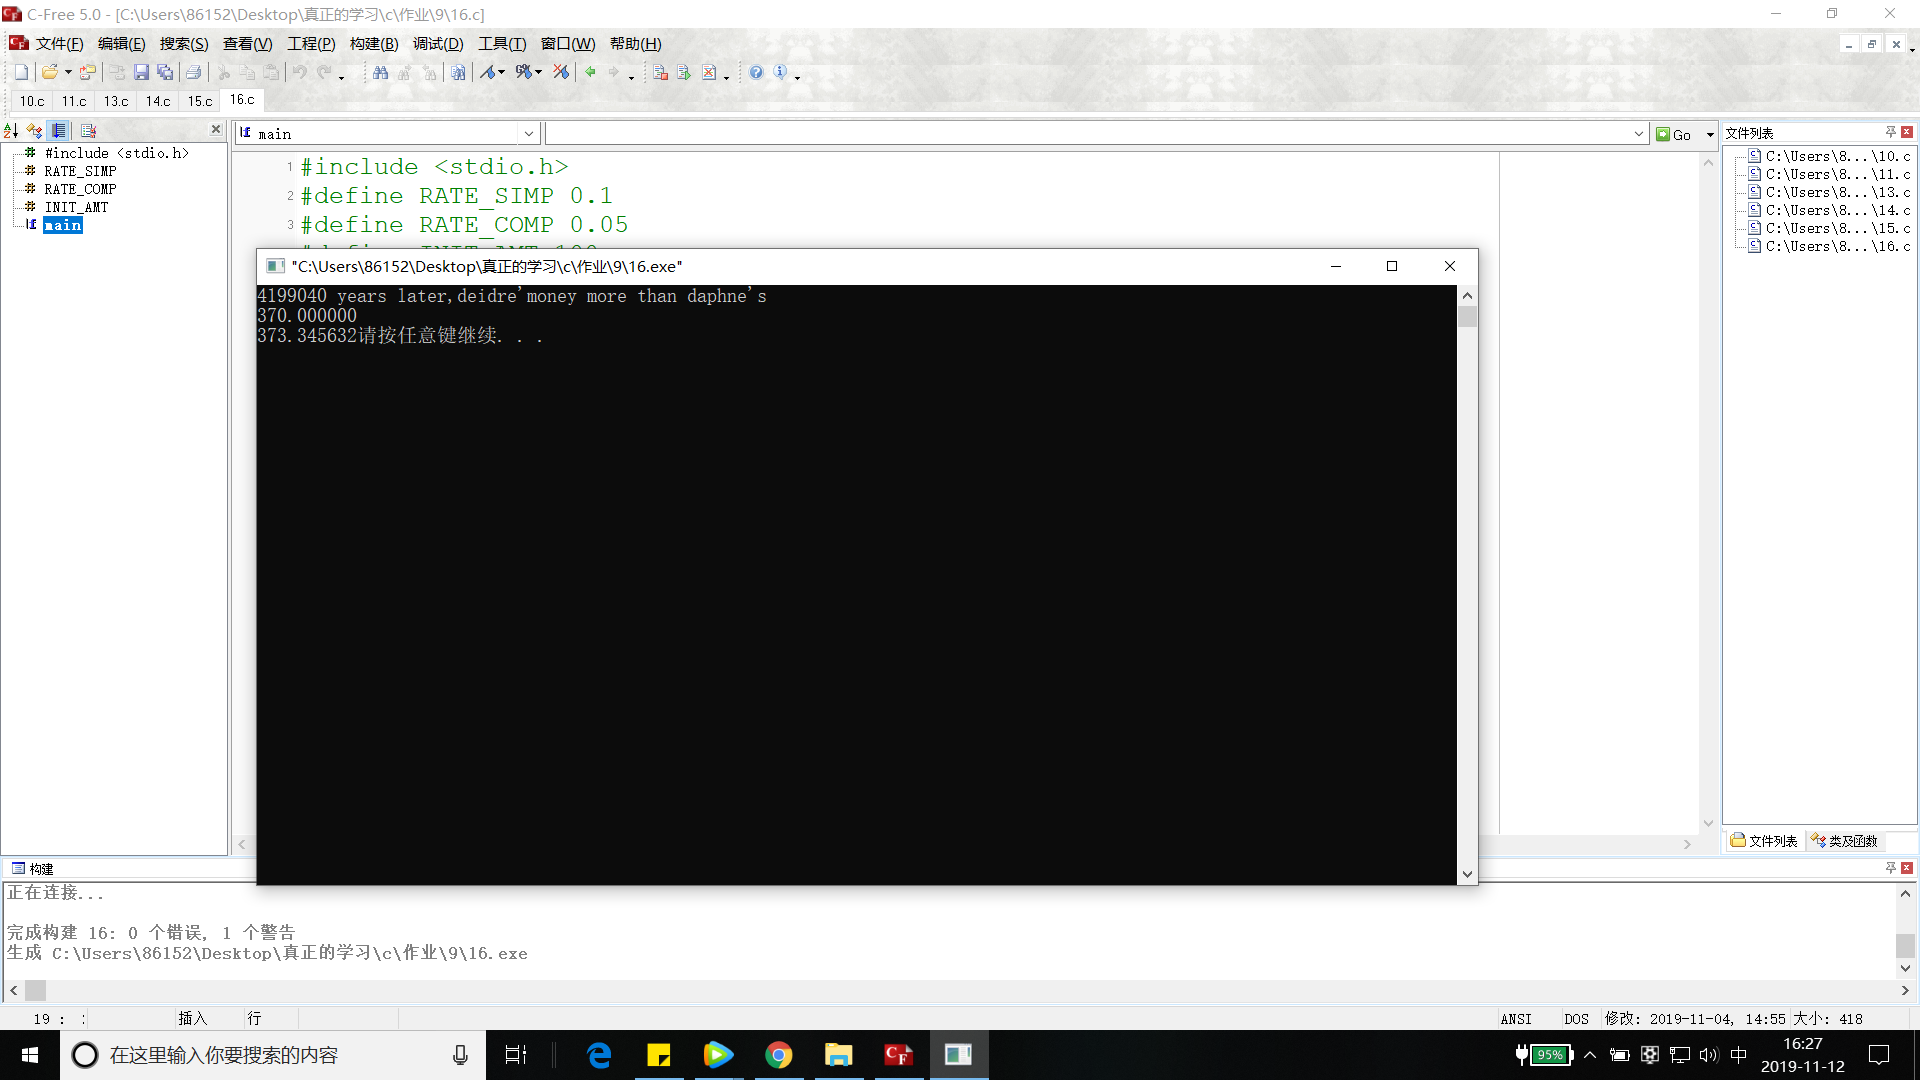Switch to 类及函数 panel tab

coord(1845,841)
